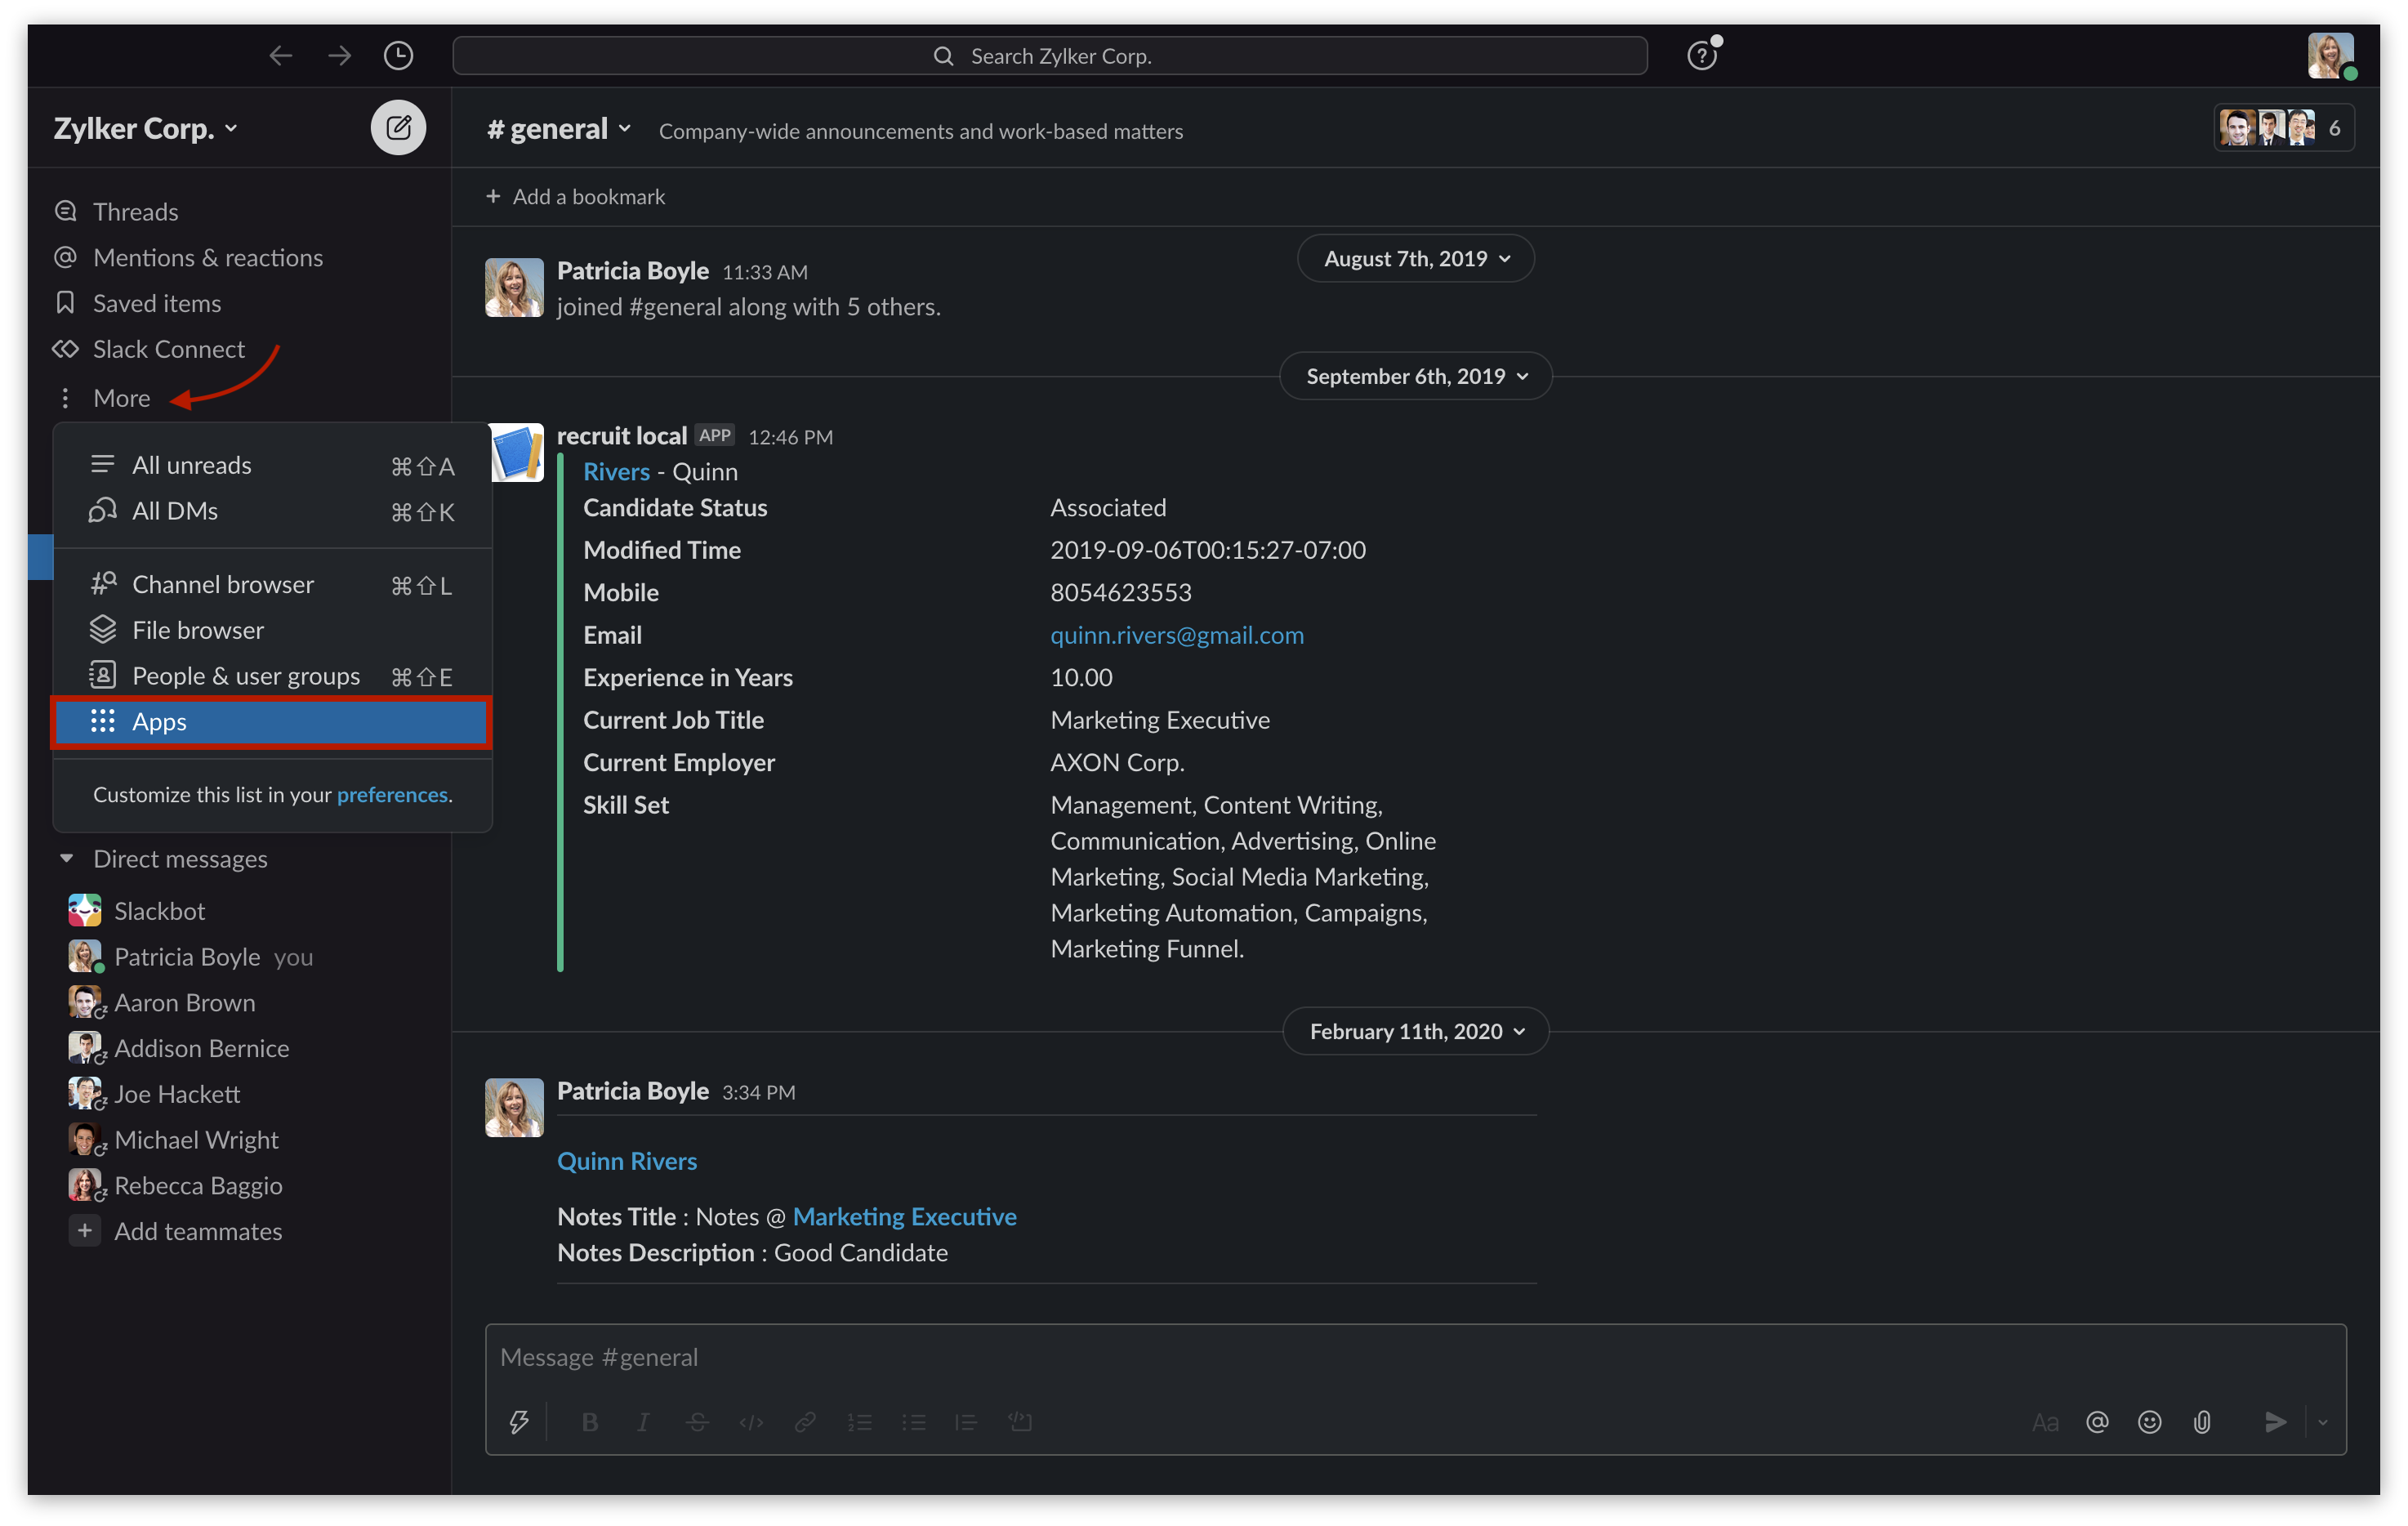Click the Search Zylker Corp. field
The height and width of the screenshot is (1526, 2408).
pos(1049,56)
